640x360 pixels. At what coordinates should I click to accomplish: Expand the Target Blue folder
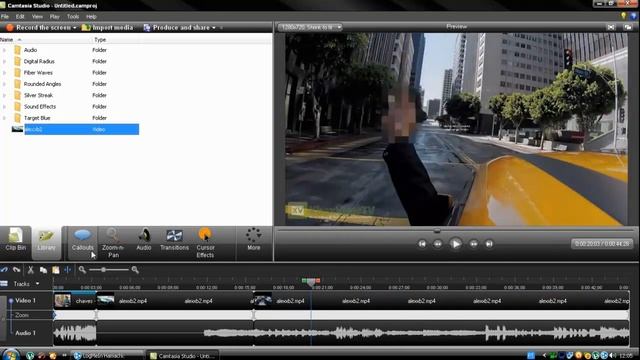click(4, 118)
